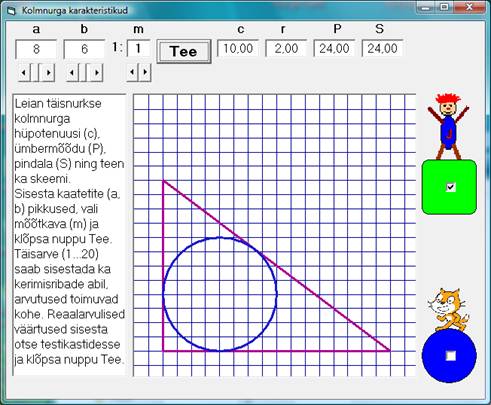
Task: Select the S area result field
Action: (382, 48)
